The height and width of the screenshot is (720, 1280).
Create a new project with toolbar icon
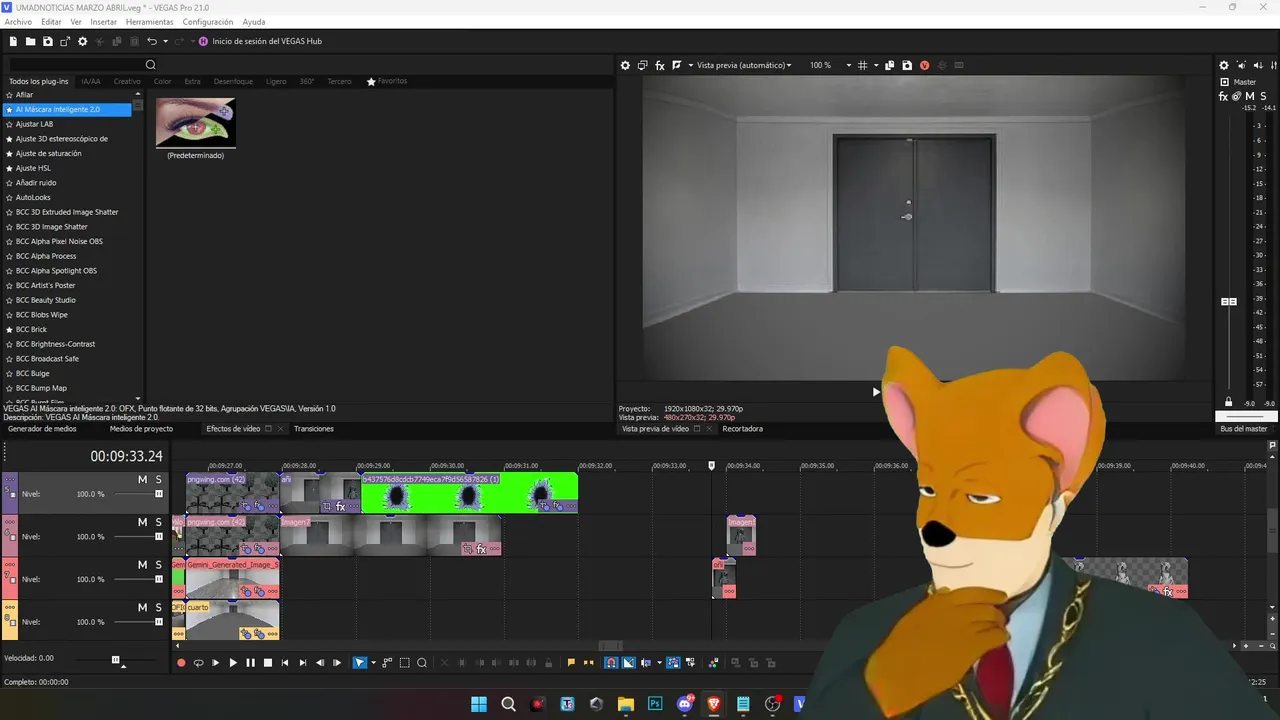point(14,41)
